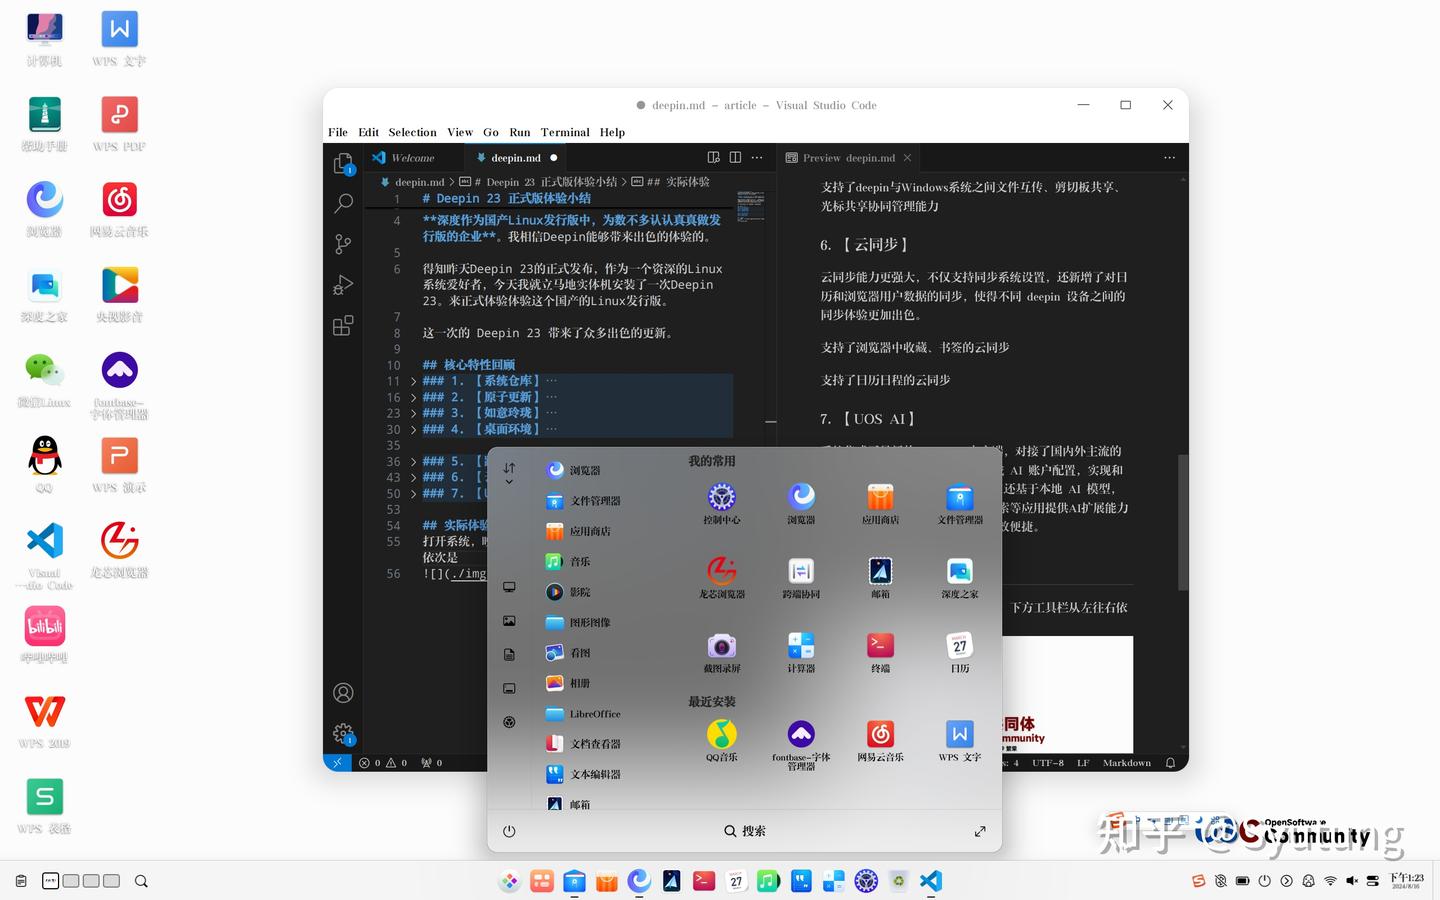Open notifications bell in VS Code status bar

click(1170, 763)
